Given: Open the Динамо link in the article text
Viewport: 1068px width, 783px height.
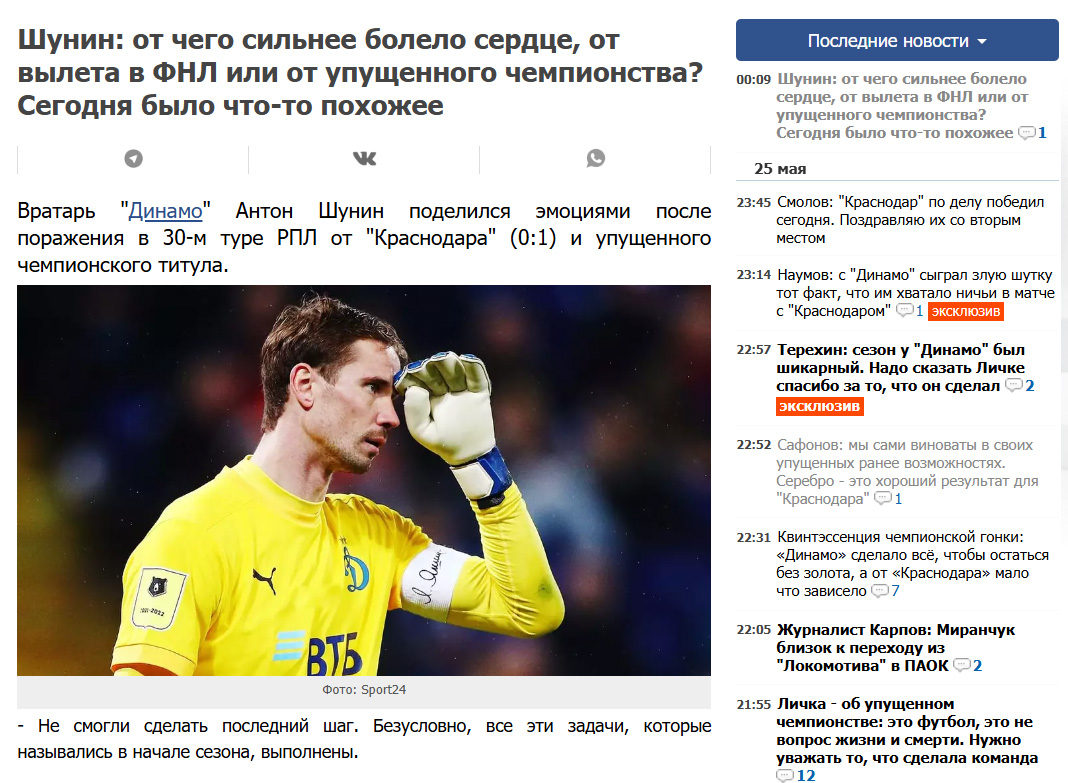Looking at the screenshot, I should [166, 211].
